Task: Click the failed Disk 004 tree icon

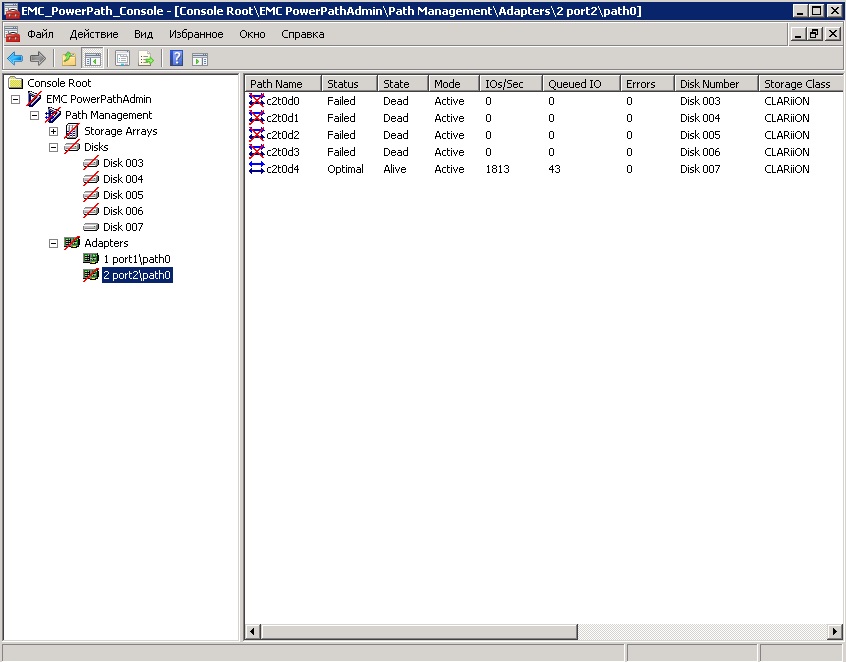Action: (x=91, y=179)
